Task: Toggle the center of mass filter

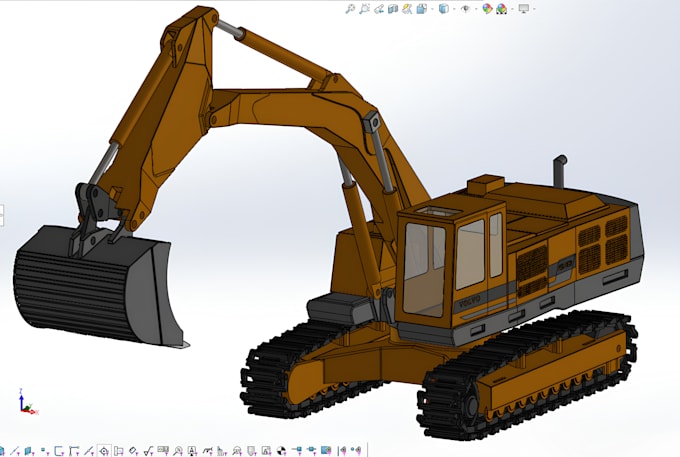Action: pos(281,451)
